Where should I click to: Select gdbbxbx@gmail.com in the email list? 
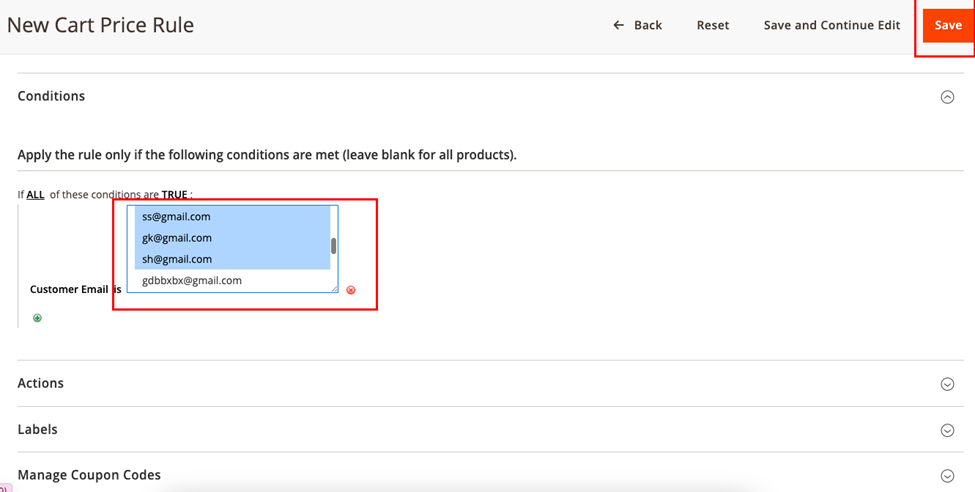(232, 280)
